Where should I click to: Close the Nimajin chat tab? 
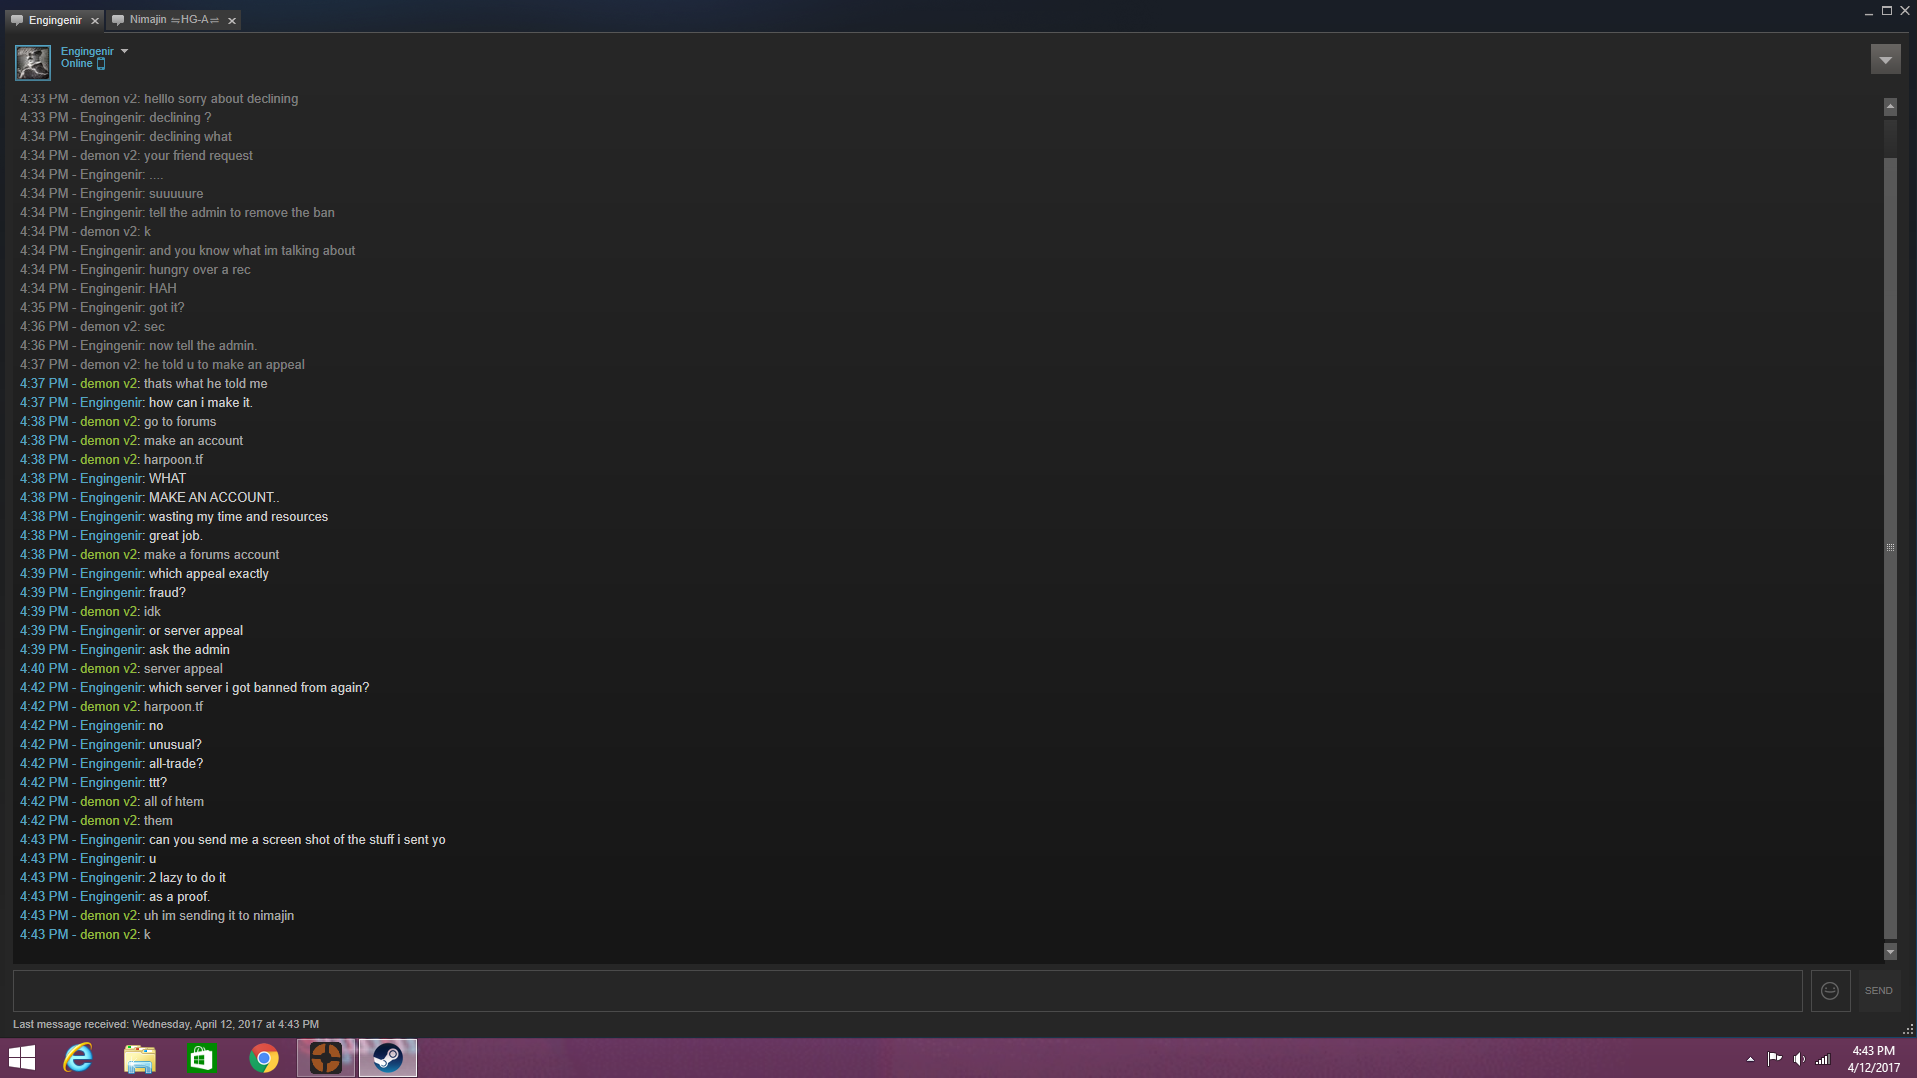(x=232, y=21)
